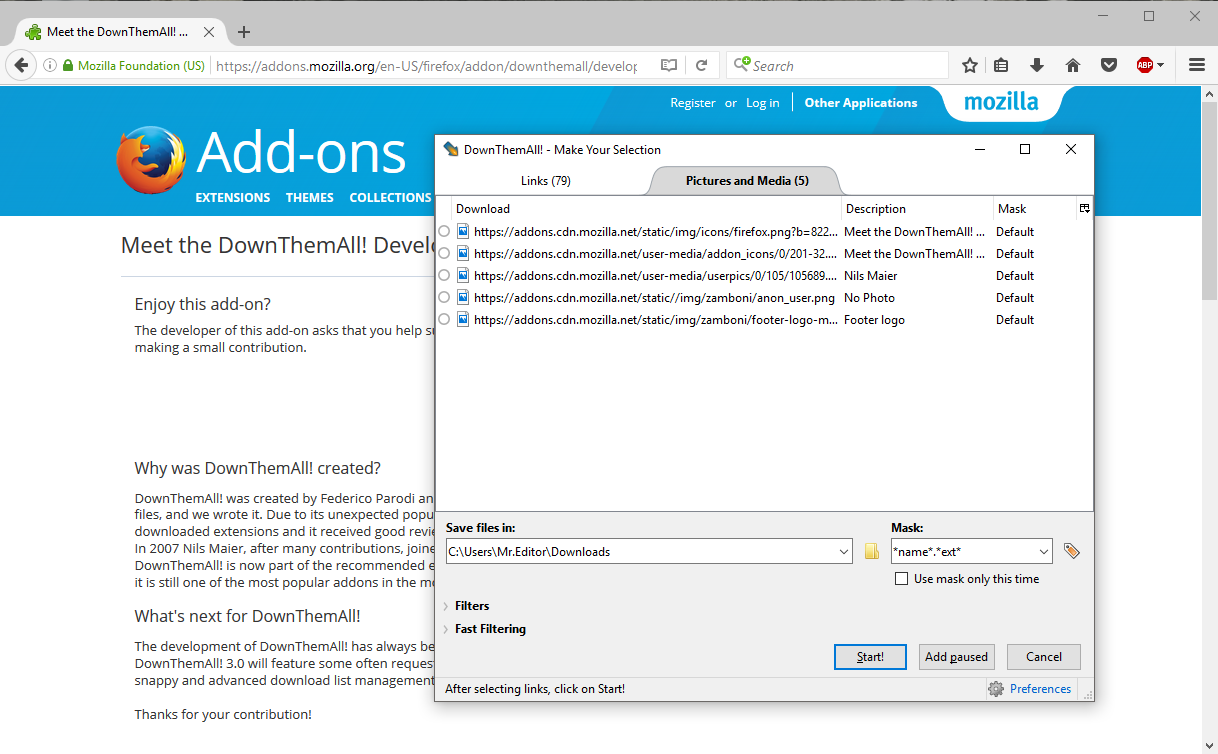The height and width of the screenshot is (754, 1218).
Task: Click the mozilla logo tab link
Action: pyautogui.click(x=1001, y=102)
